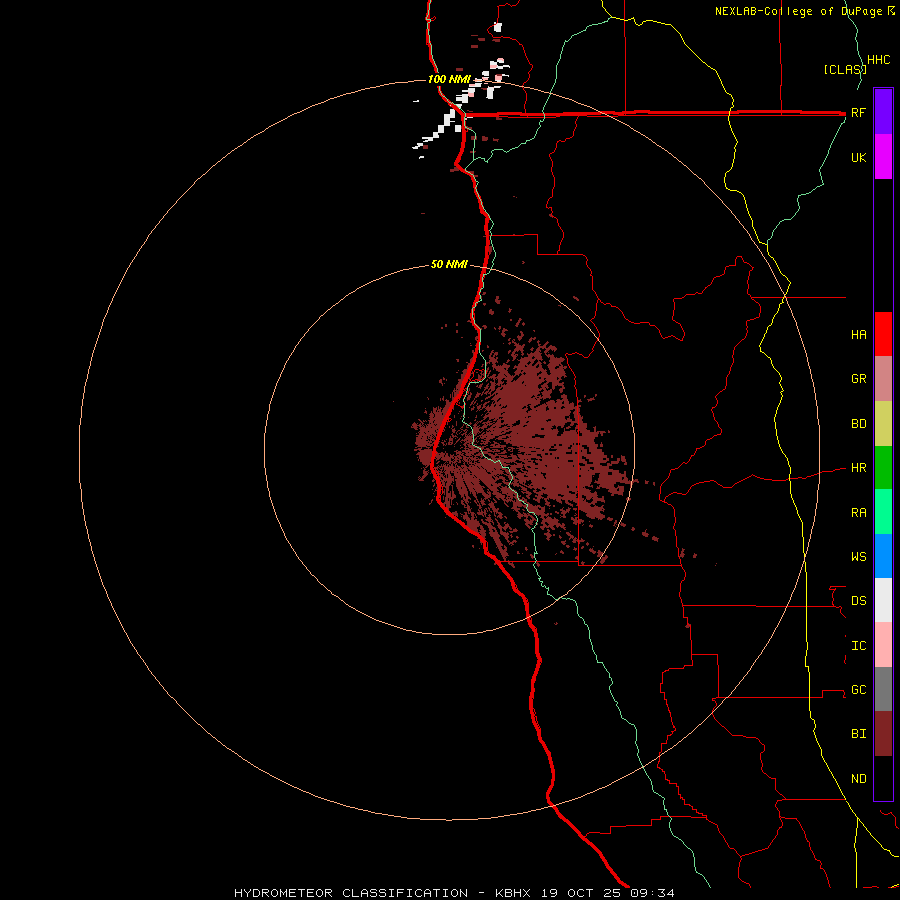Image resolution: width=900 pixels, height=900 pixels.
Task: Click the KBHX radar site identifier
Action: tap(513, 893)
